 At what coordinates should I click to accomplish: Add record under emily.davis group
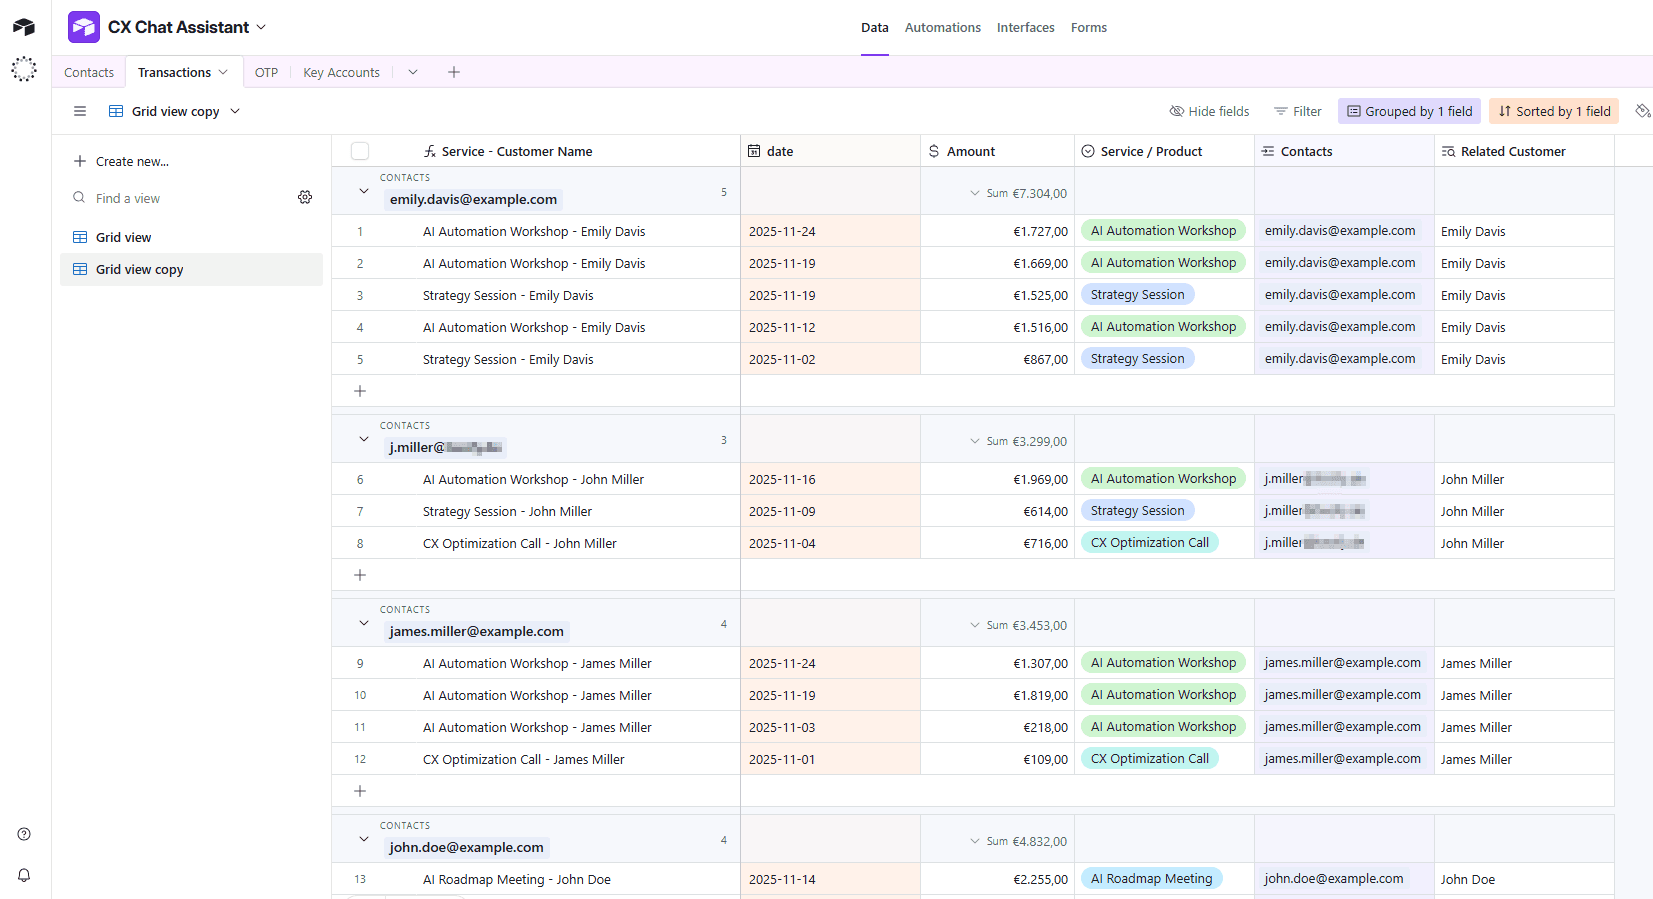360,391
